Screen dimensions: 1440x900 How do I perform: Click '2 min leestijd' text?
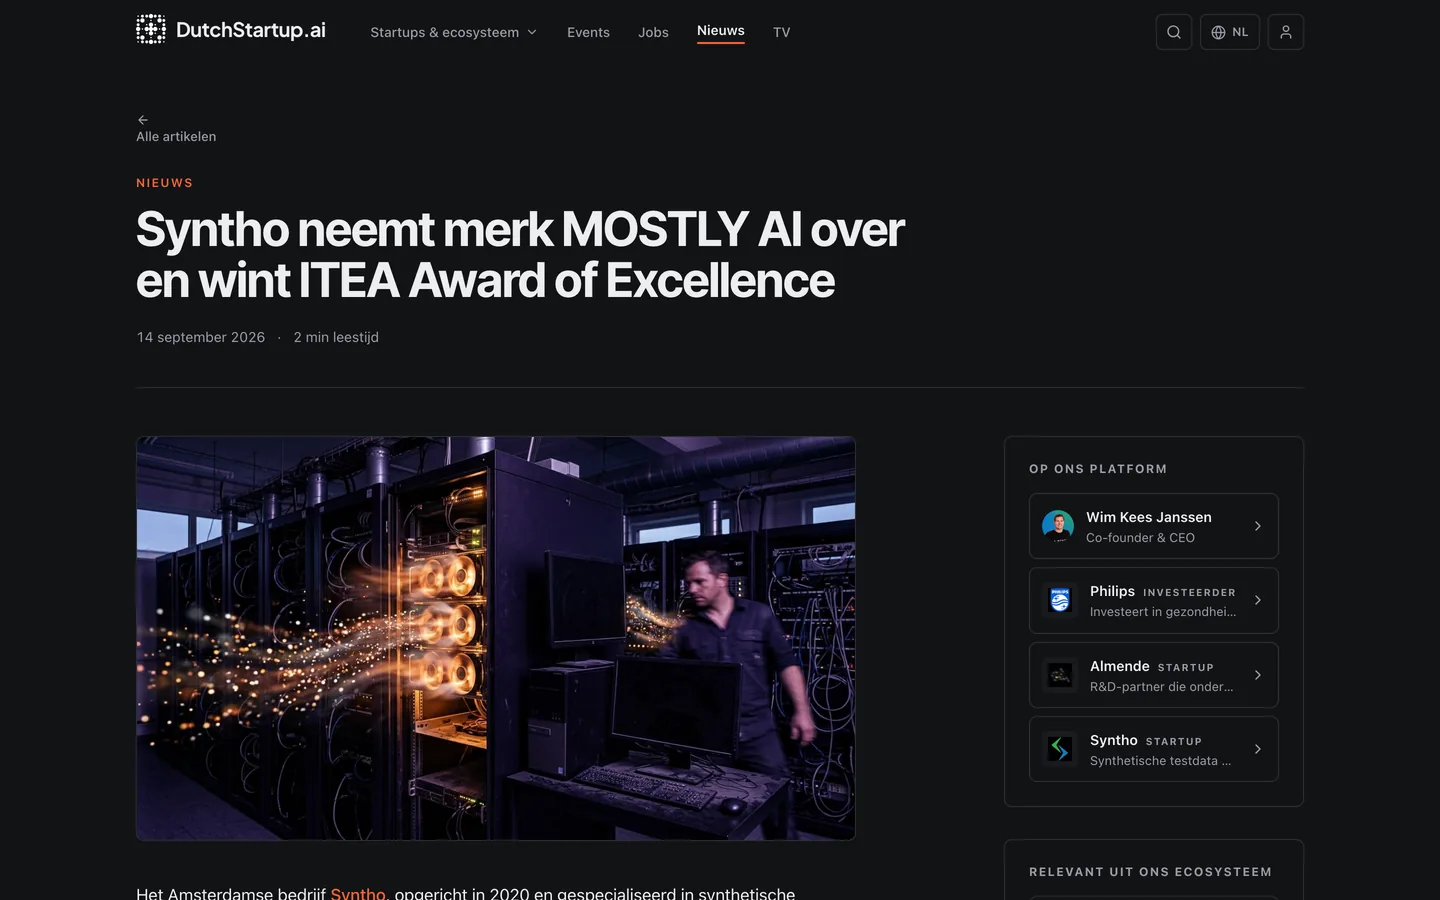pos(336,337)
